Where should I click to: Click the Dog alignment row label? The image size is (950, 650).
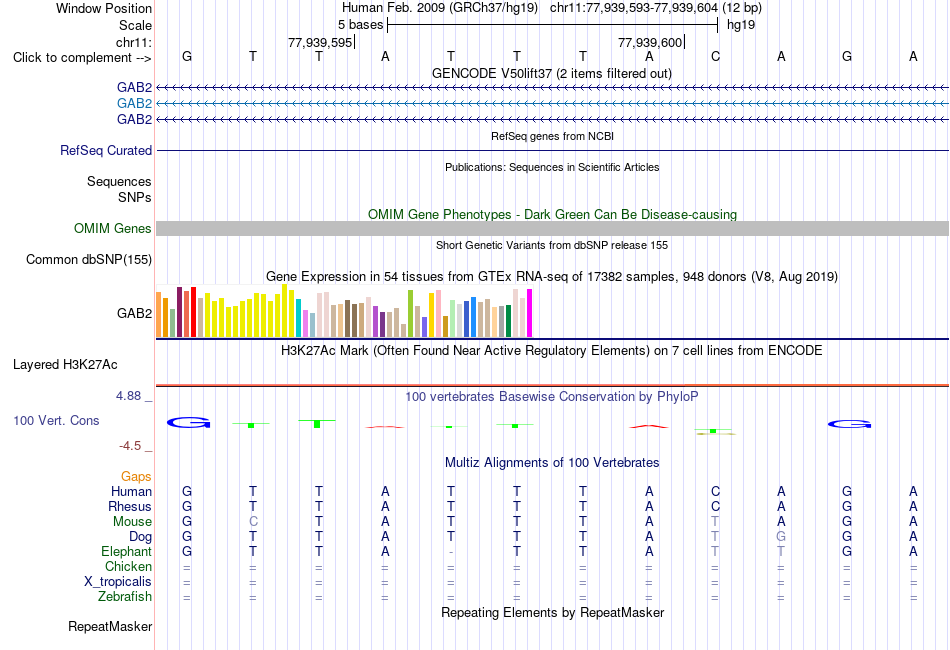click(x=140, y=537)
